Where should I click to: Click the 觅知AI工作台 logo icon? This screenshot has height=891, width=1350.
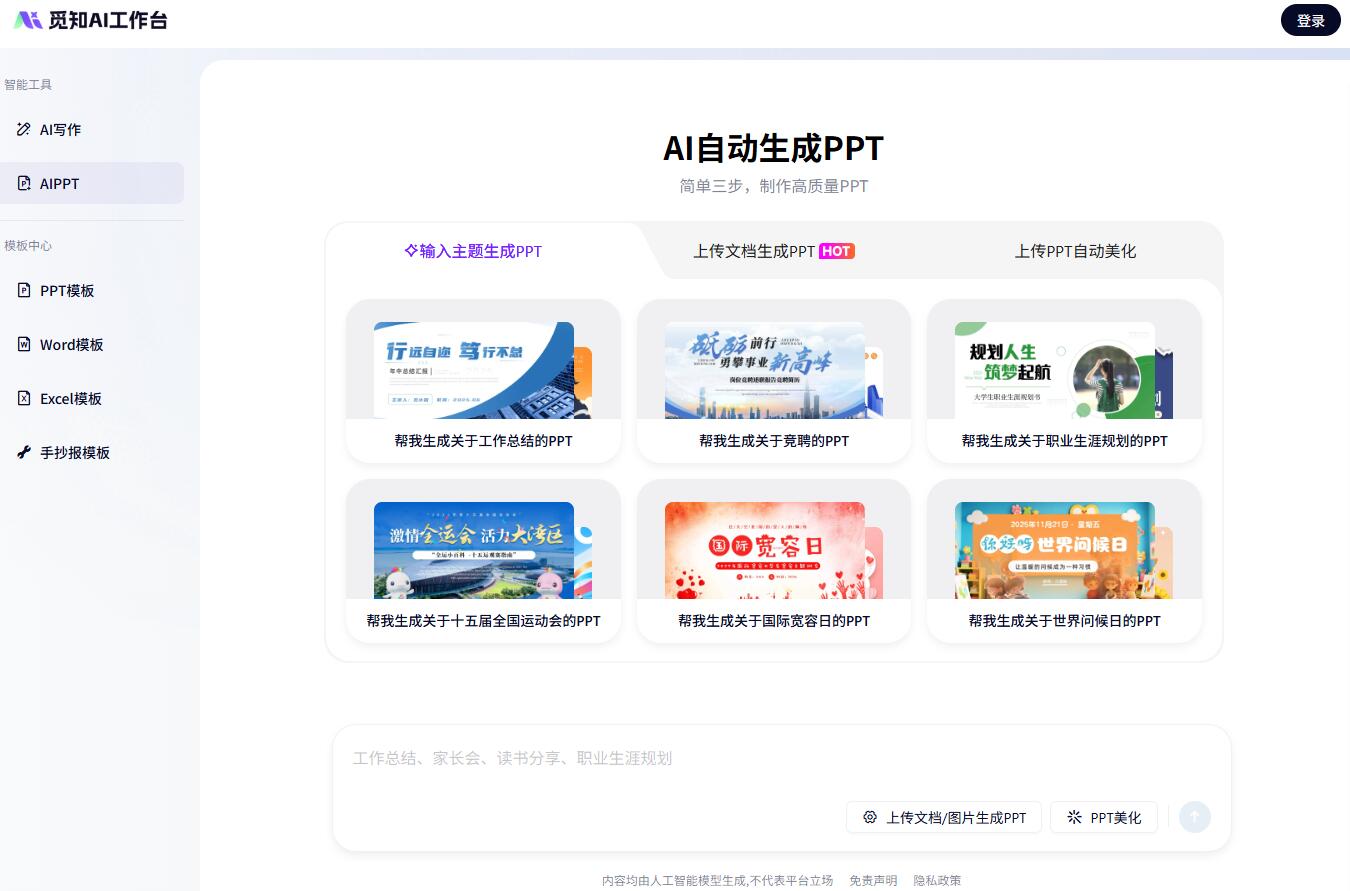pyautogui.click(x=28, y=20)
